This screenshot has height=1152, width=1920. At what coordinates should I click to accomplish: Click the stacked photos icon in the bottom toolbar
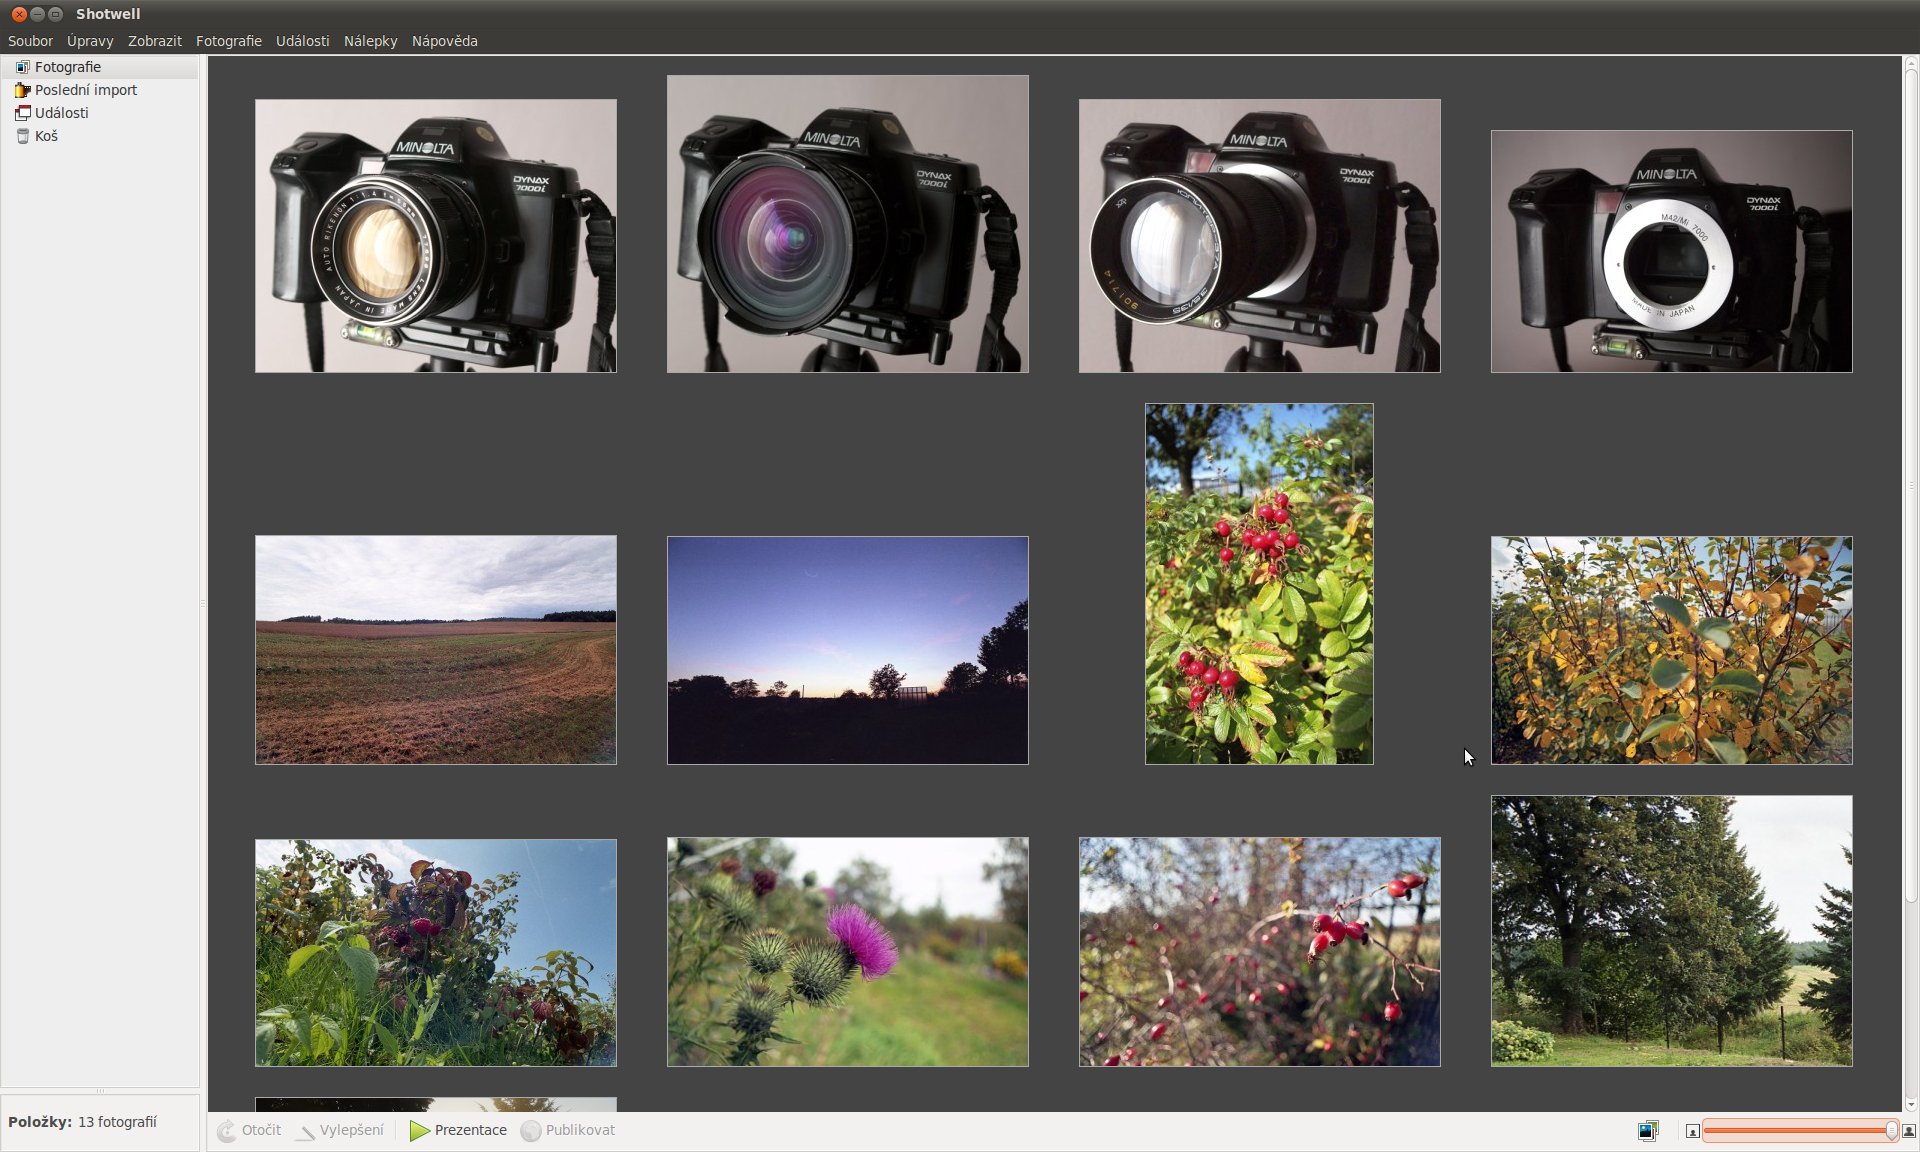[1648, 1131]
